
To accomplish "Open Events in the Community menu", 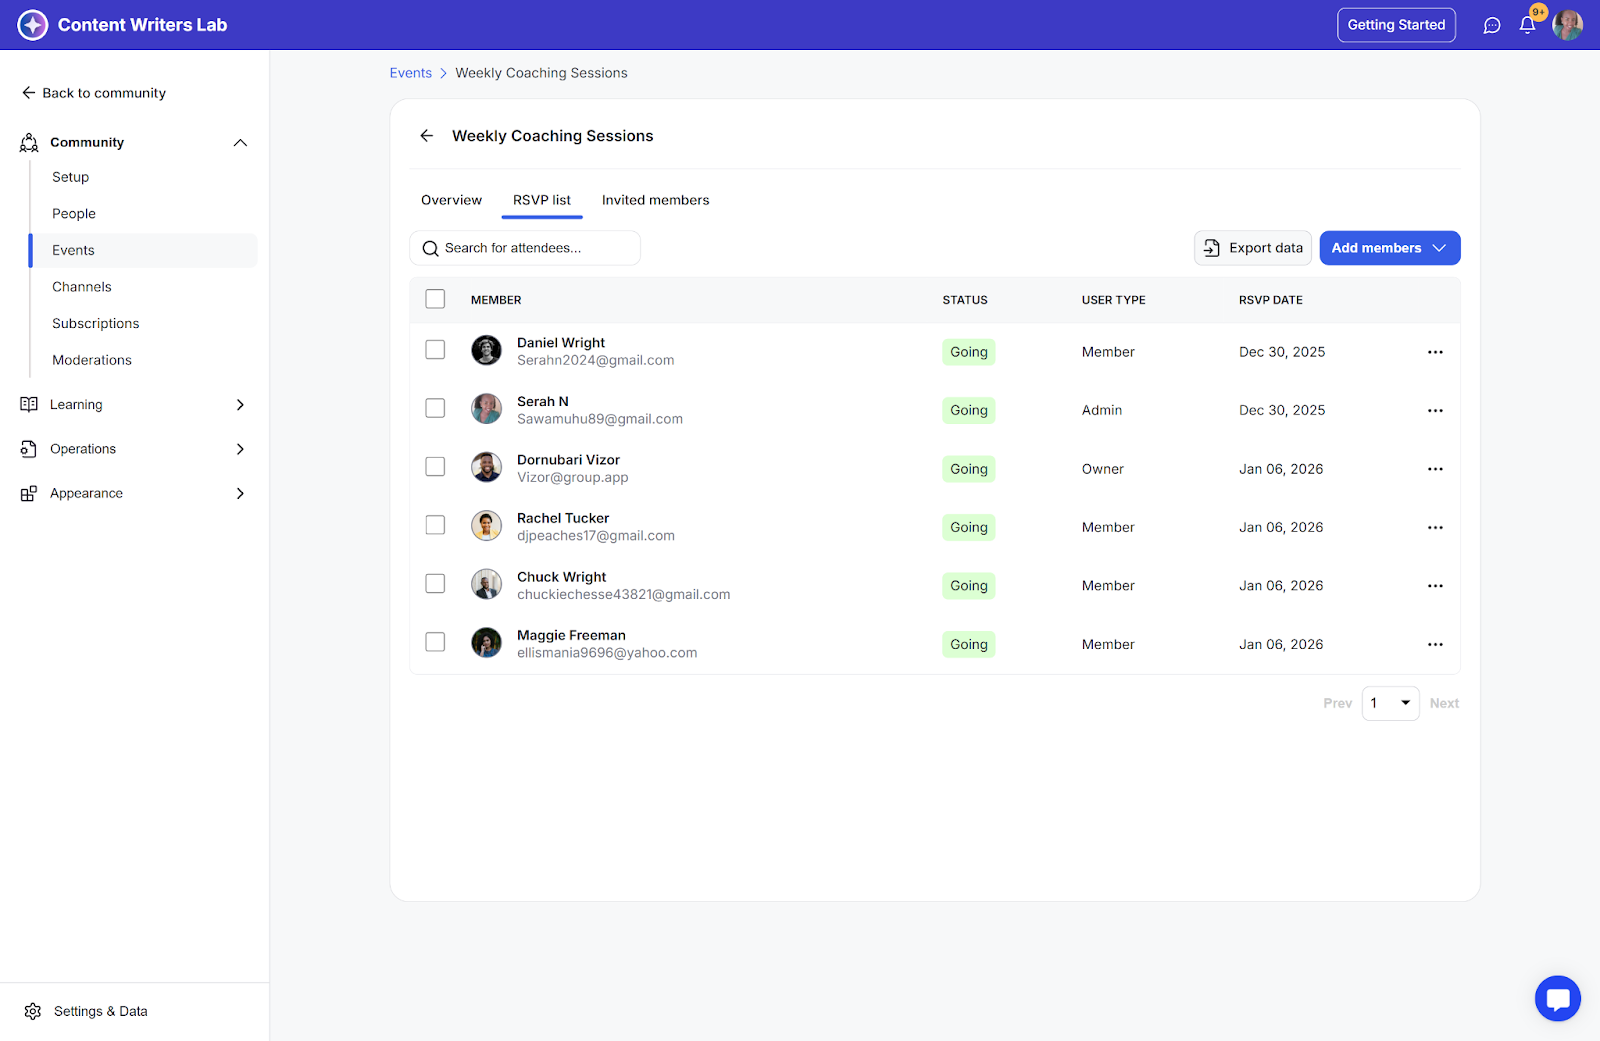I will pyautogui.click(x=143, y=251).
